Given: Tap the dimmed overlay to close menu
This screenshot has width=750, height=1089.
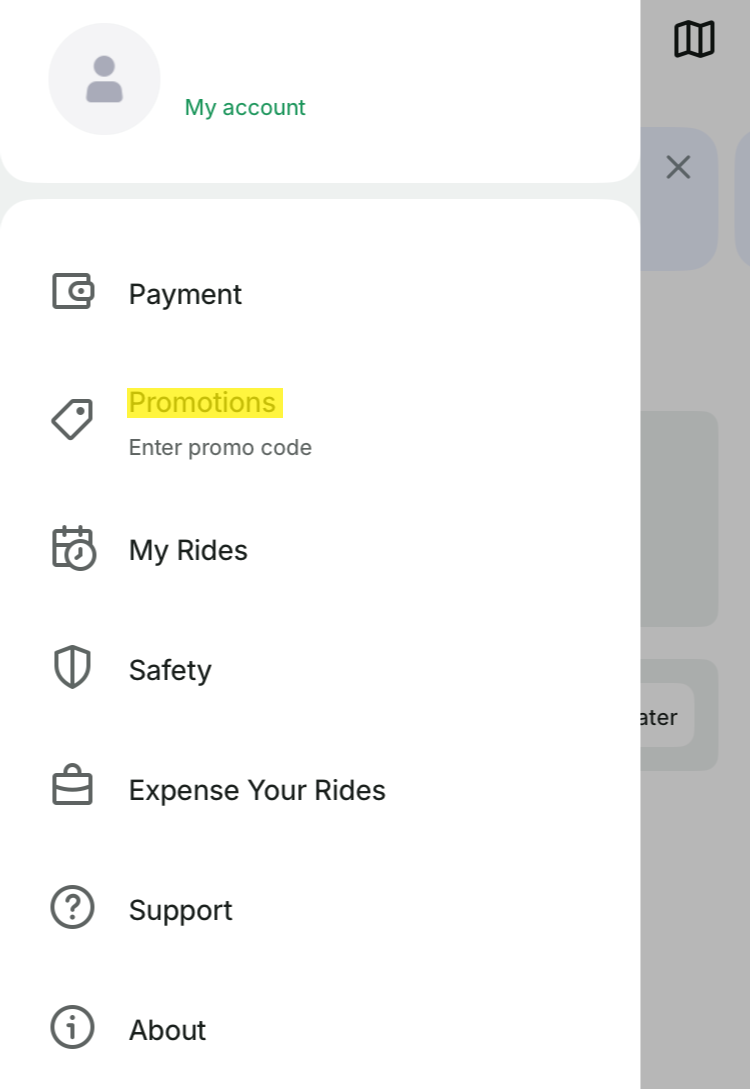Looking at the screenshot, I should (695, 900).
